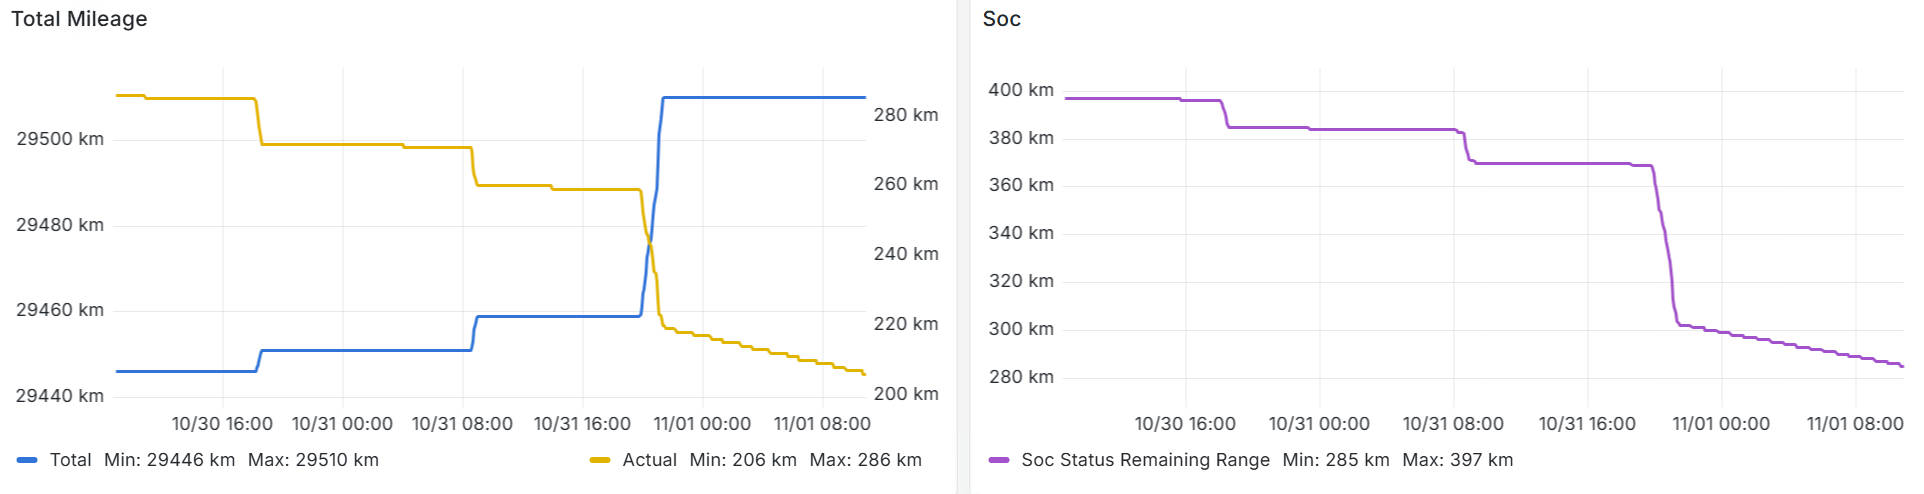Toggle the Actual series legend label
The width and height of the screenshot is (1924, 494).
[649, 460]
